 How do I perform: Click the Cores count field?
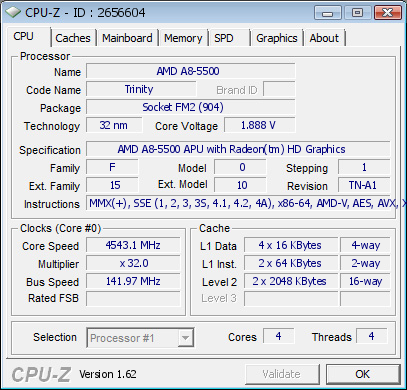click(279, 336)
